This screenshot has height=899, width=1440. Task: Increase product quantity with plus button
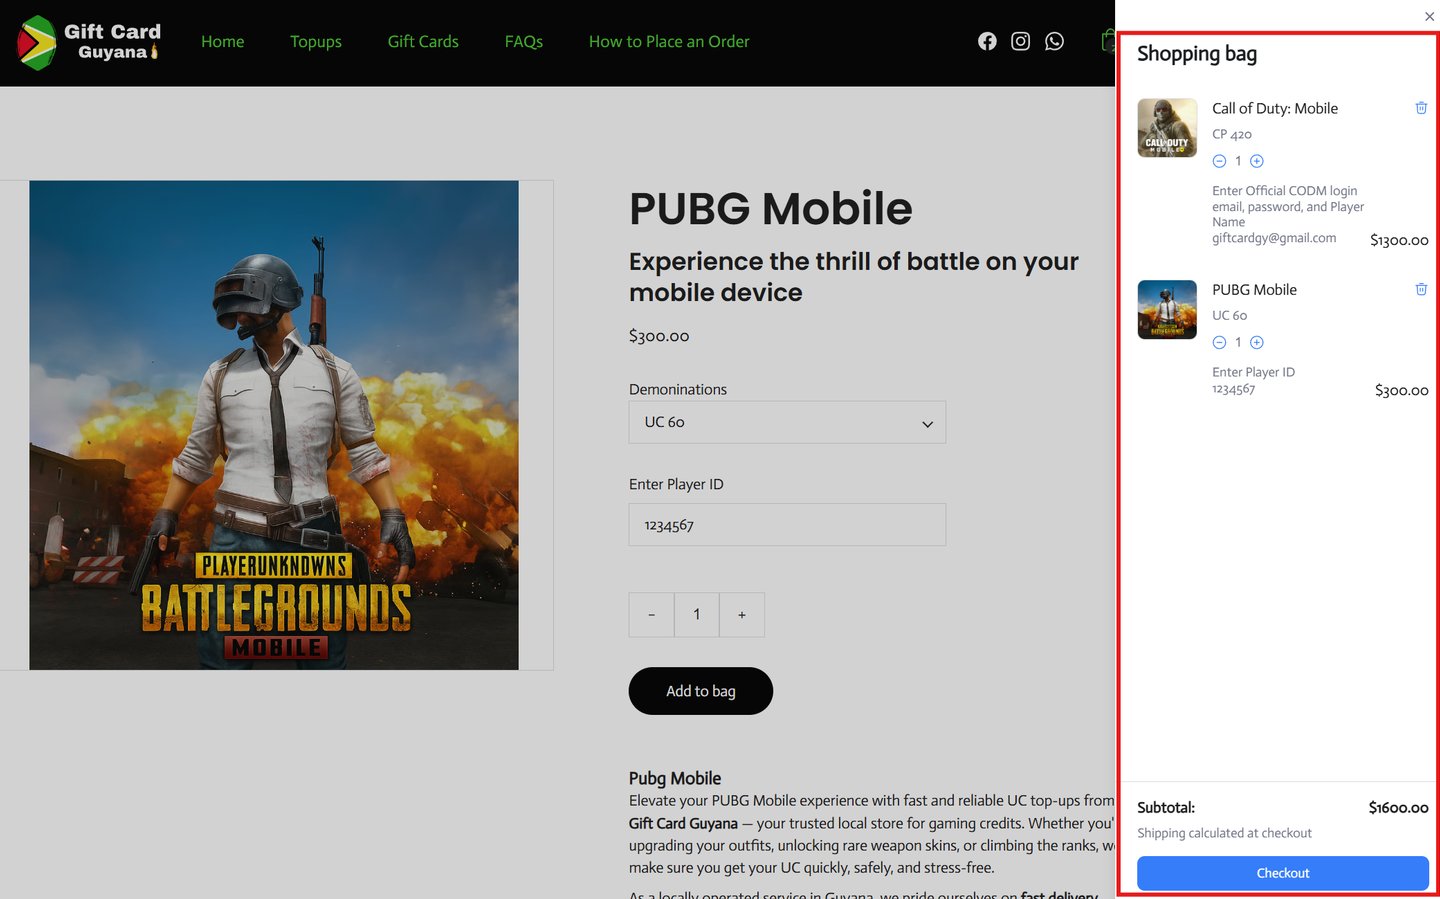[x=742, y=615]
